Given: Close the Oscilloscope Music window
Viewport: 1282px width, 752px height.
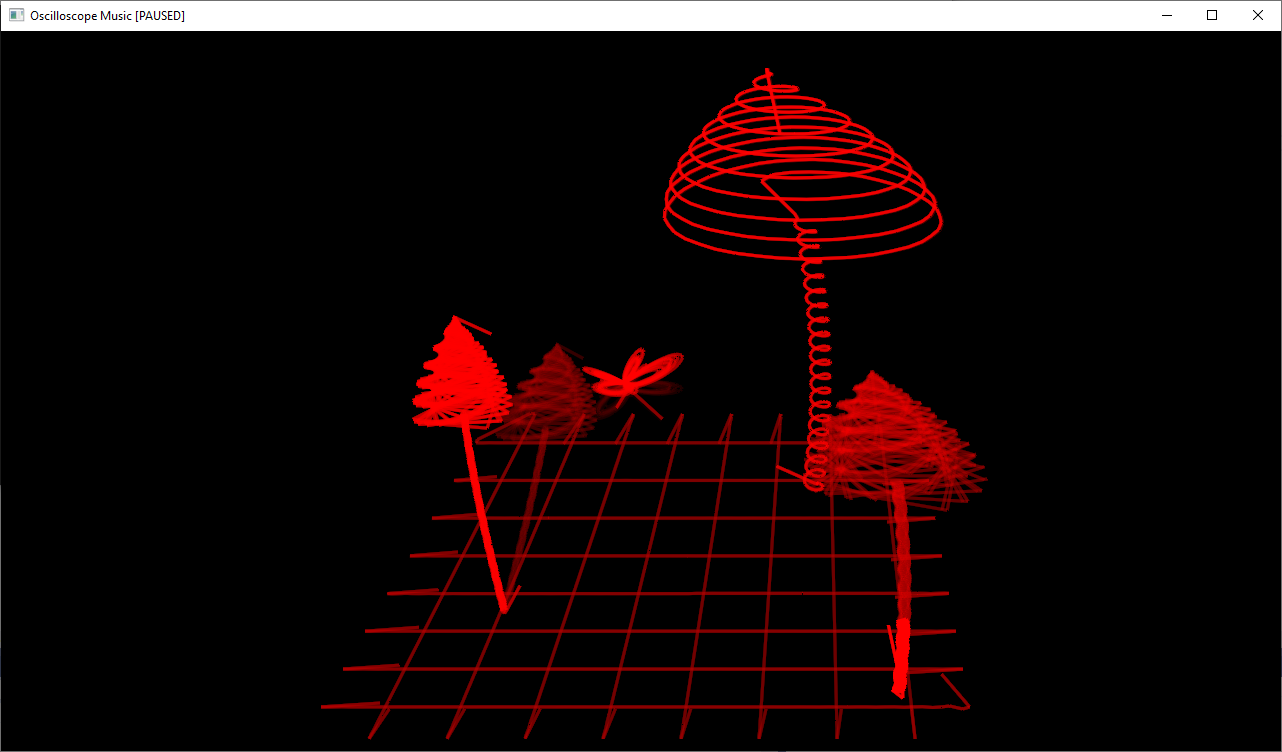Looking at the screenshot, I should point(1258,16).
